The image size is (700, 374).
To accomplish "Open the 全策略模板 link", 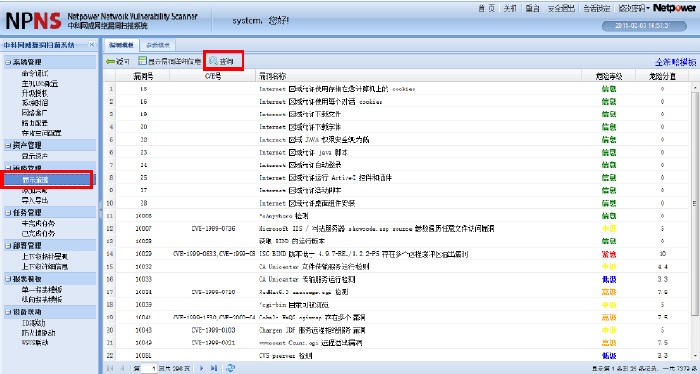I will point(675,62).
